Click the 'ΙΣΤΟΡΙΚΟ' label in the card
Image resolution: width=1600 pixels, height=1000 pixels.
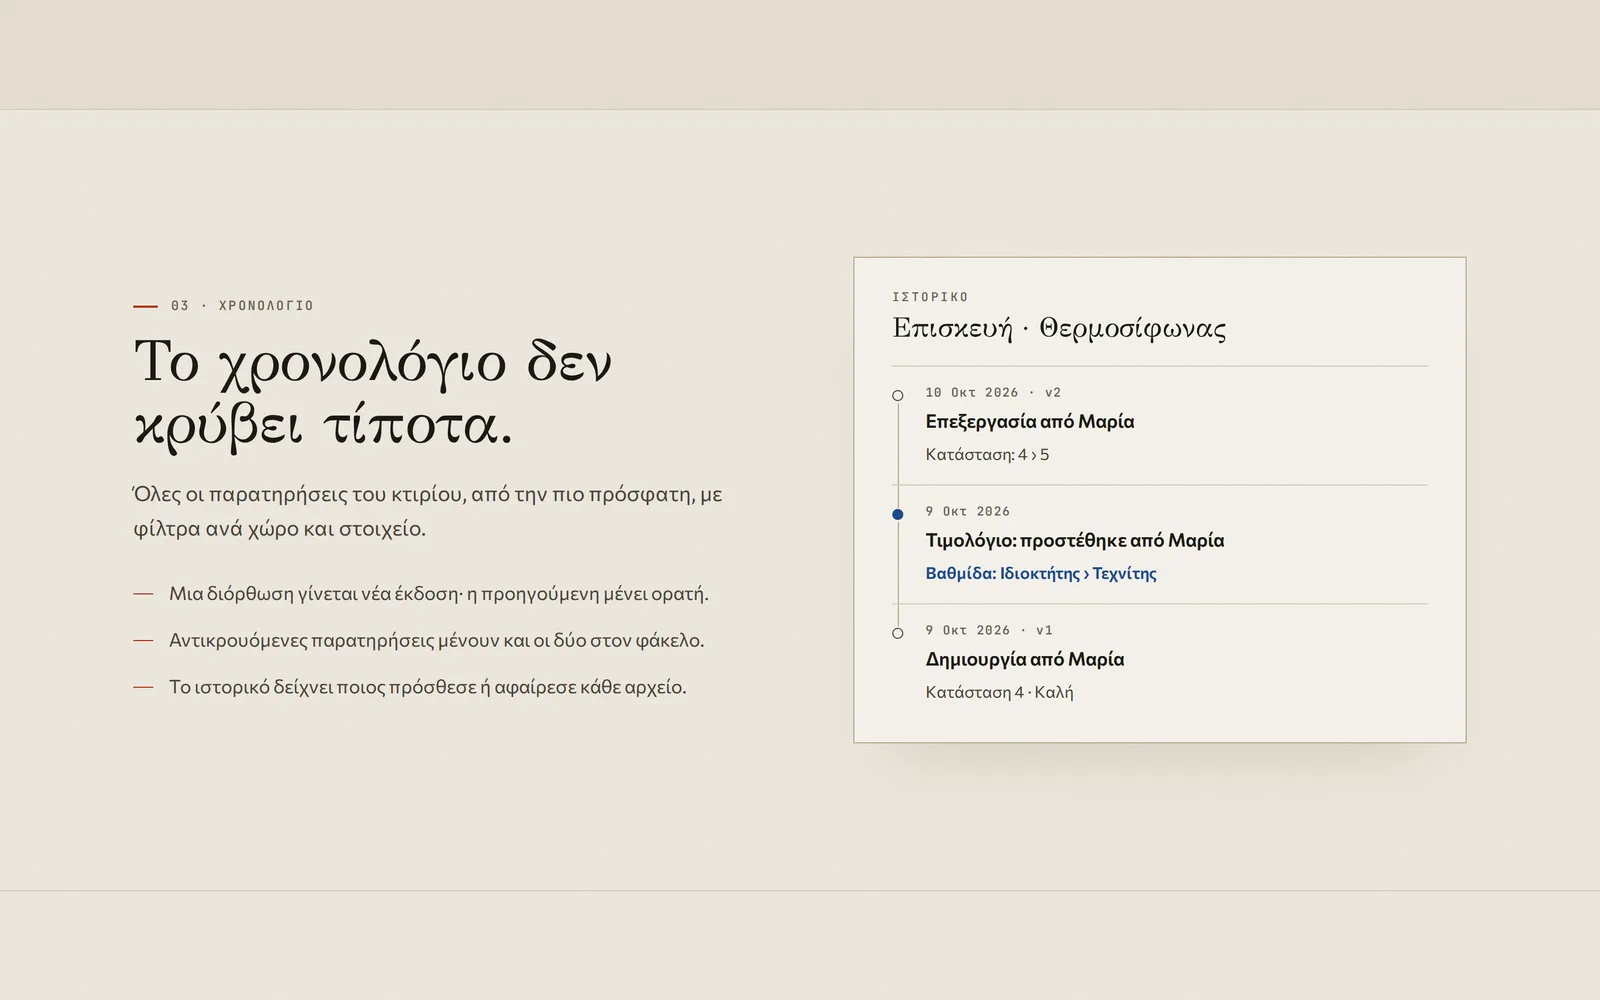coord(930,297)
